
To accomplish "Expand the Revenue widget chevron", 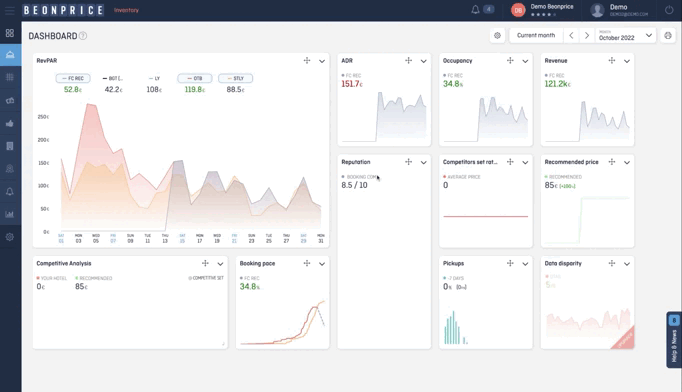I will 627,61.
